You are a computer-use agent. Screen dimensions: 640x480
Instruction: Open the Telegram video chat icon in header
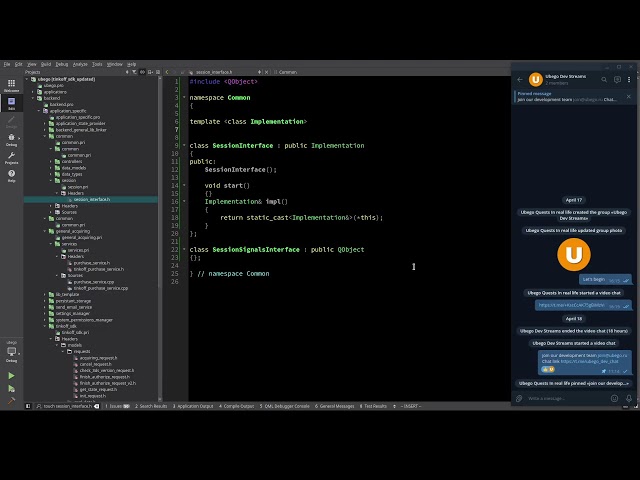coord(617,80)
